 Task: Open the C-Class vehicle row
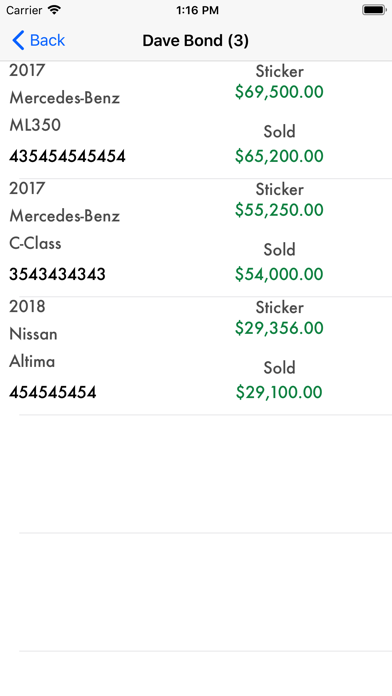click(x=196, y=238)
